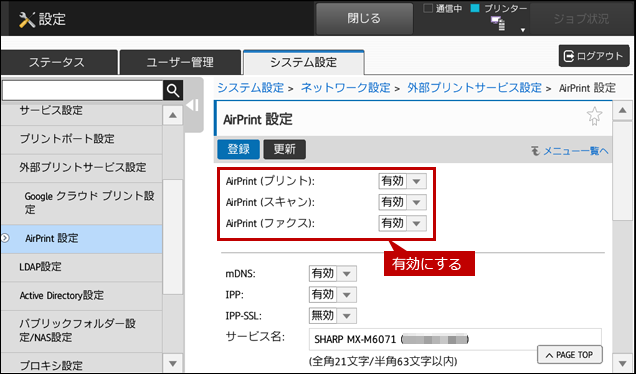Open プロキシ設定 in the sidebar
The height and width of the screenshot is (374, 636).
(x=81, y=363)
